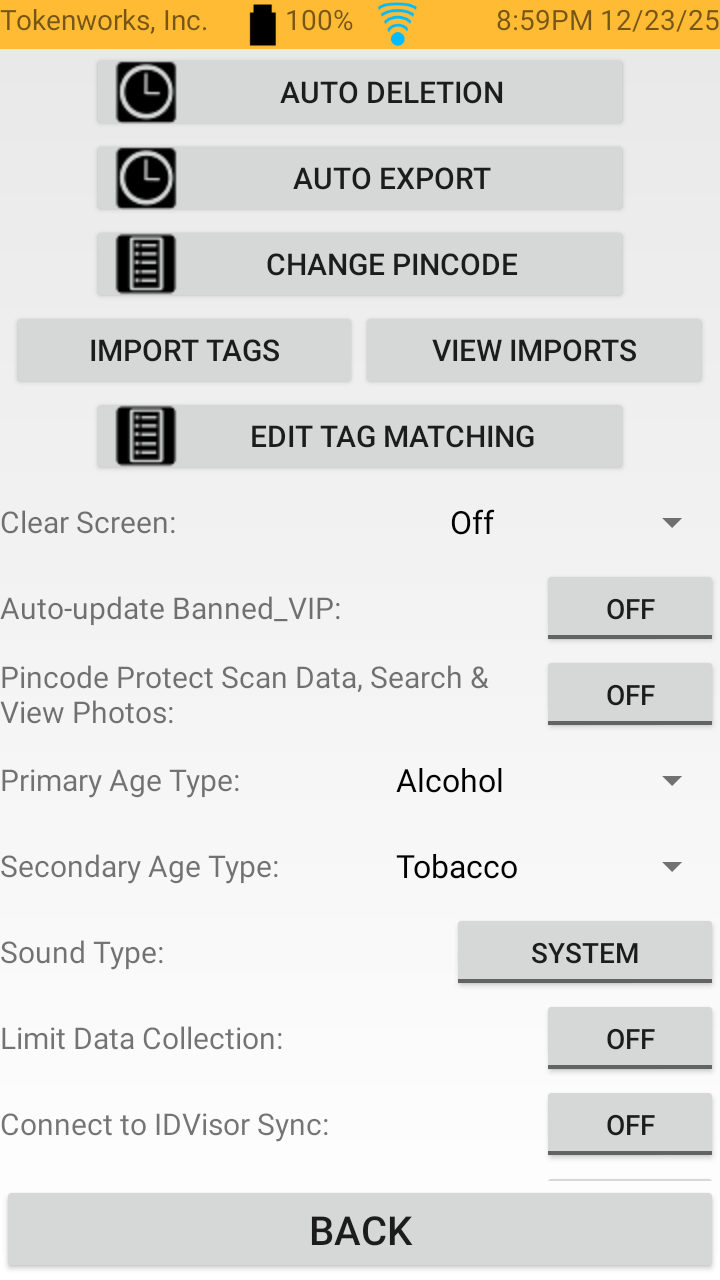Open Secondary Age Type dropdown
Image resolution: width=720 pixels, height=1280 pixels.
pyautogui.click(x=540, y=867)
